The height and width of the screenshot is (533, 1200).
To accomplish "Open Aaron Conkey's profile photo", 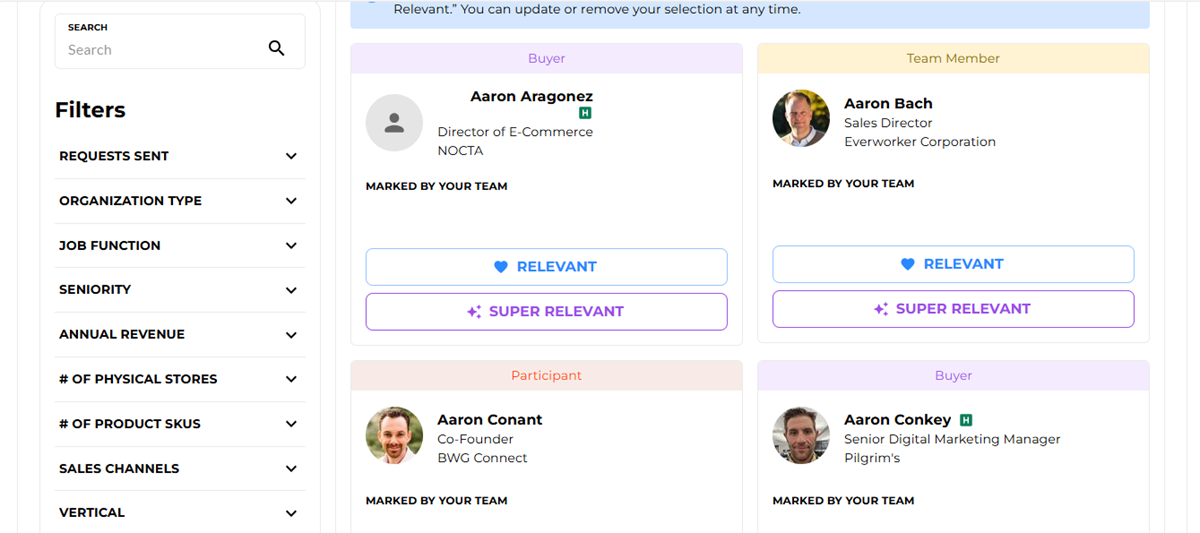I will (801, 435).
